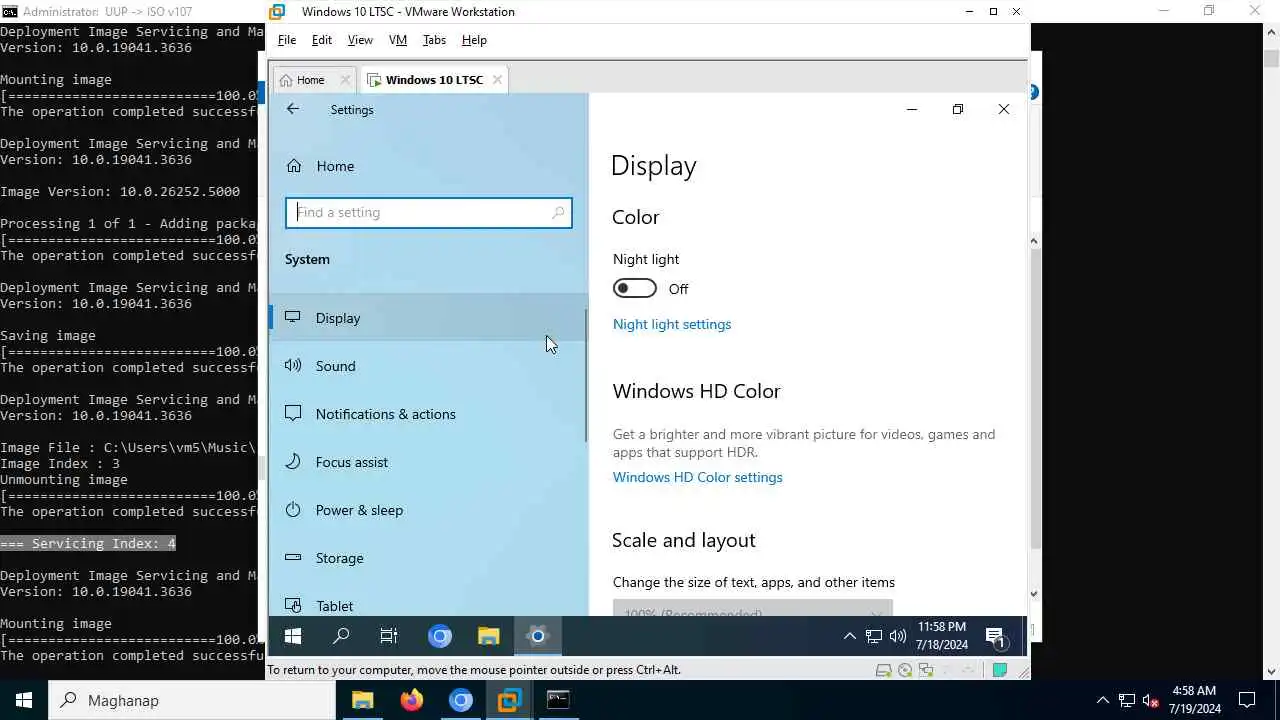
Task: Open Storage settings
Action: click(428, 558)
